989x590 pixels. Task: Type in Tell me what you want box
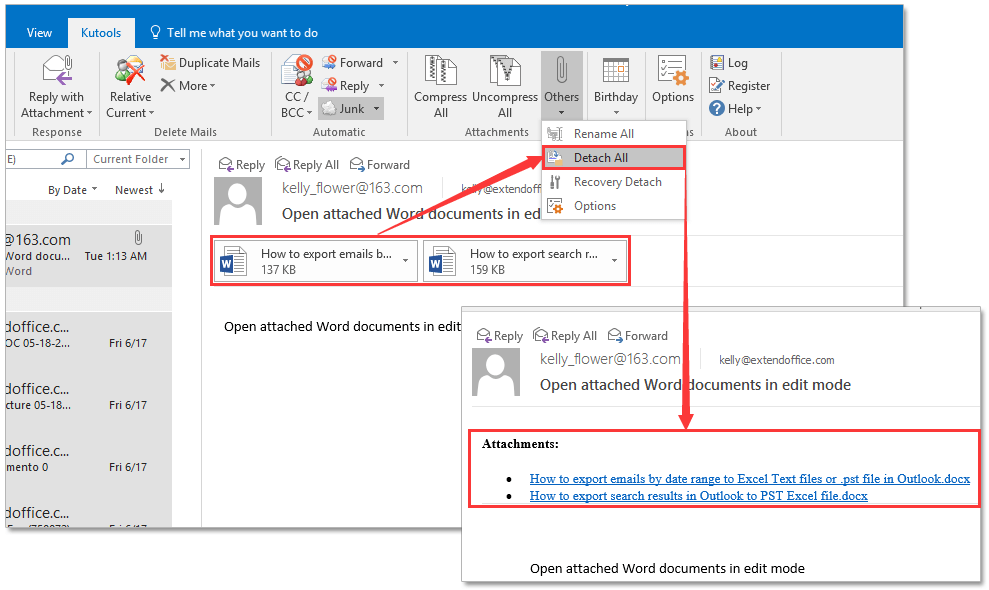pyautogui.click(x=242, y=33)
